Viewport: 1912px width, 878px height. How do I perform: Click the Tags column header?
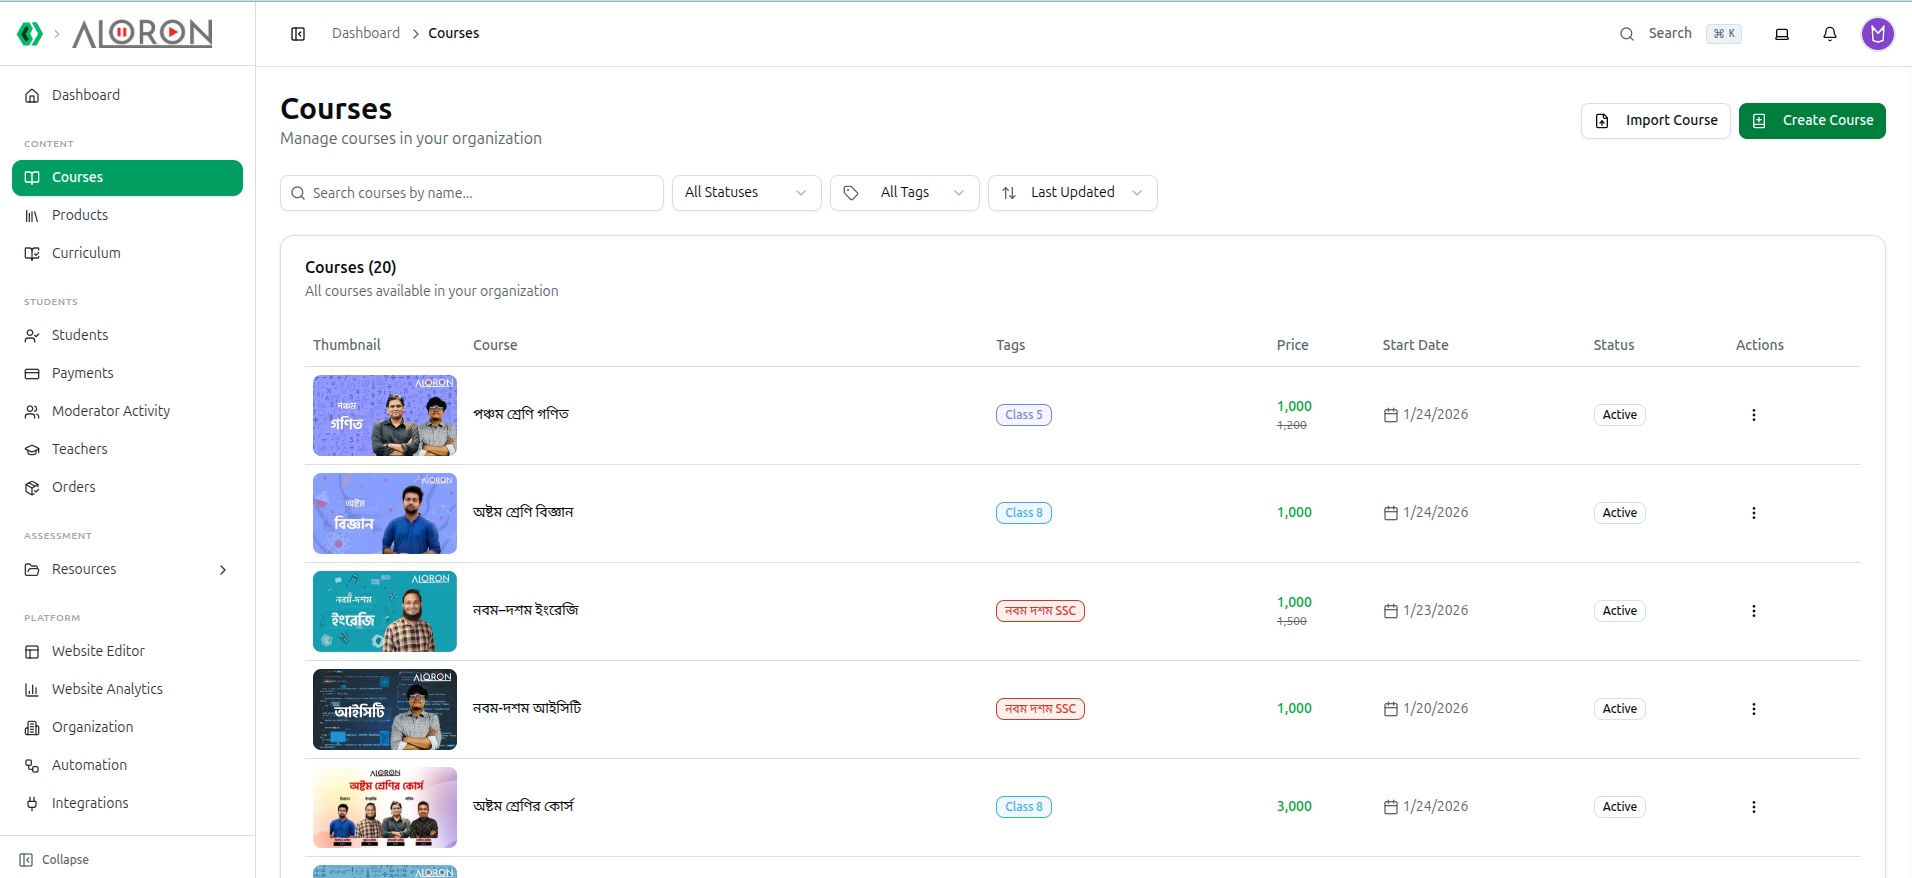coord(1010,345)
